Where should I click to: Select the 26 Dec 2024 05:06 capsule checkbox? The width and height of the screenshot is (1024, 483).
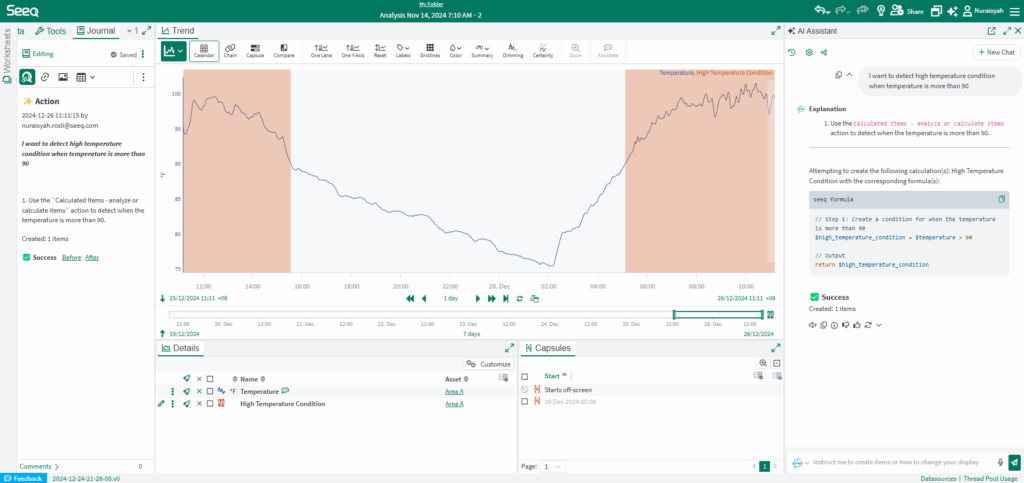[x=524, y=401]
